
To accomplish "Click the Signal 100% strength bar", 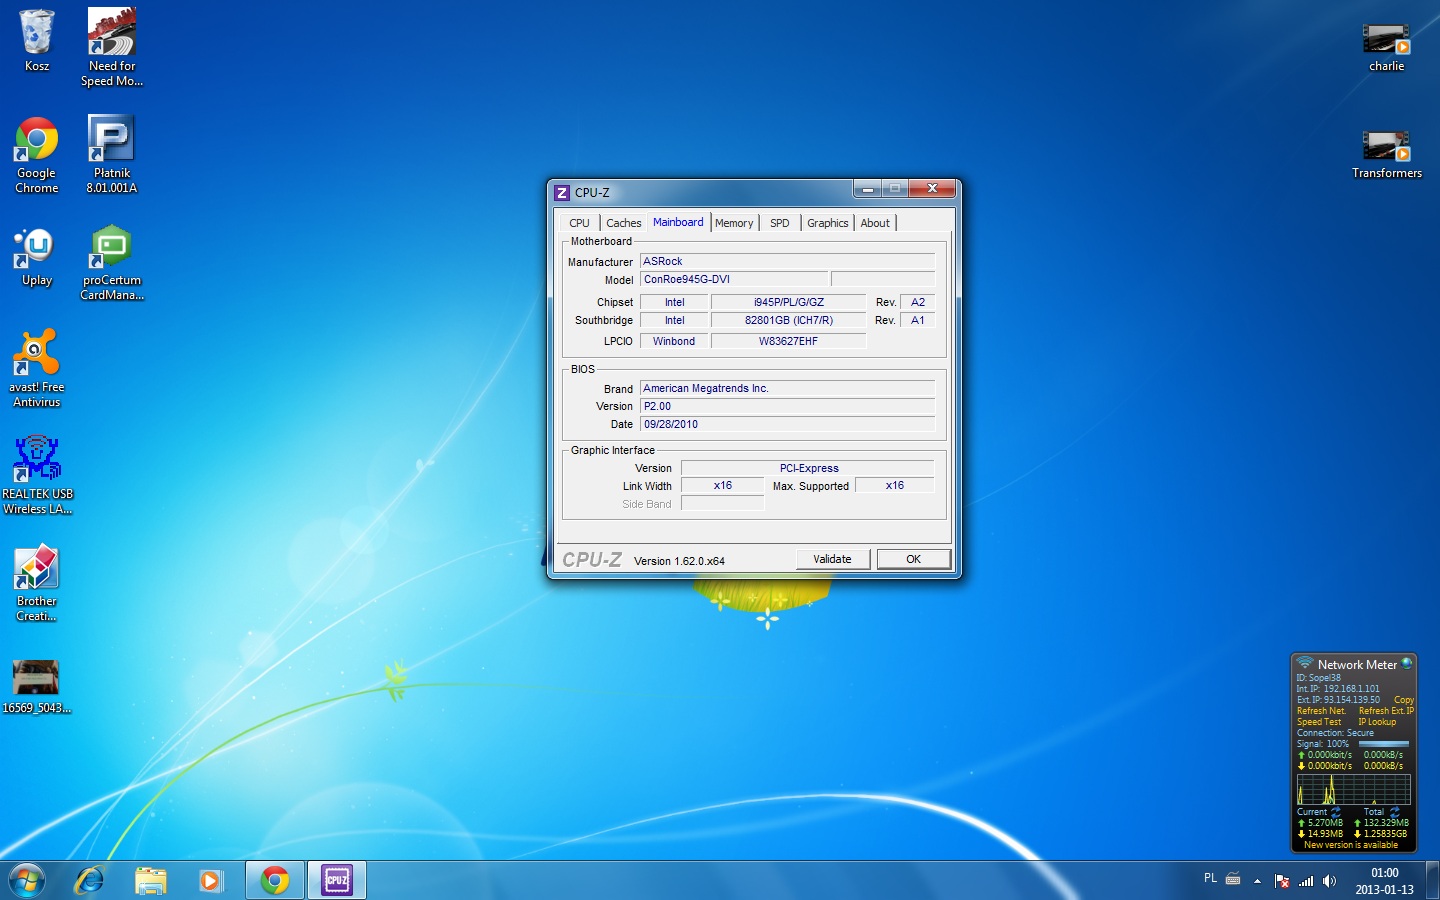I will pos(1384,744).
